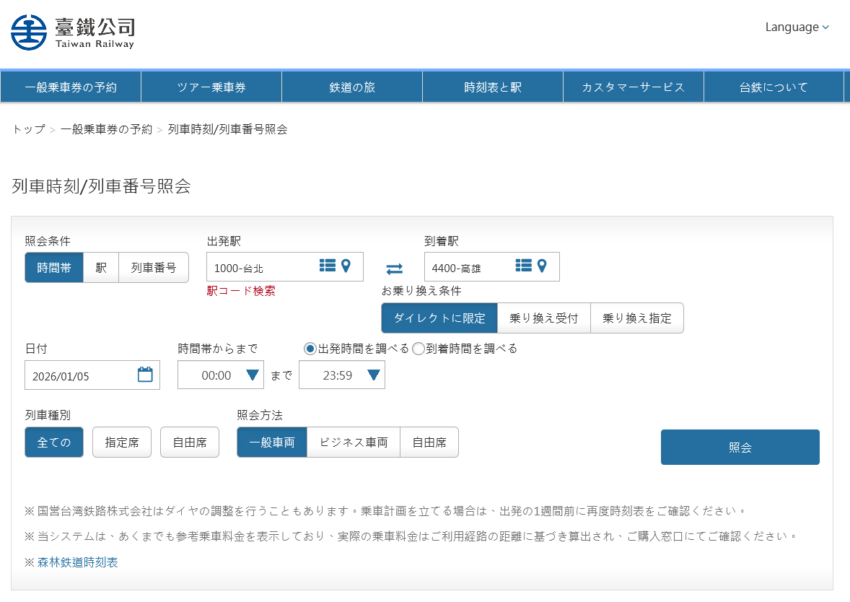This screenshot has width=850, height=602.
Task: Swap departure and arrival stations
Action: pyautogui.click(x=394, y=268)
